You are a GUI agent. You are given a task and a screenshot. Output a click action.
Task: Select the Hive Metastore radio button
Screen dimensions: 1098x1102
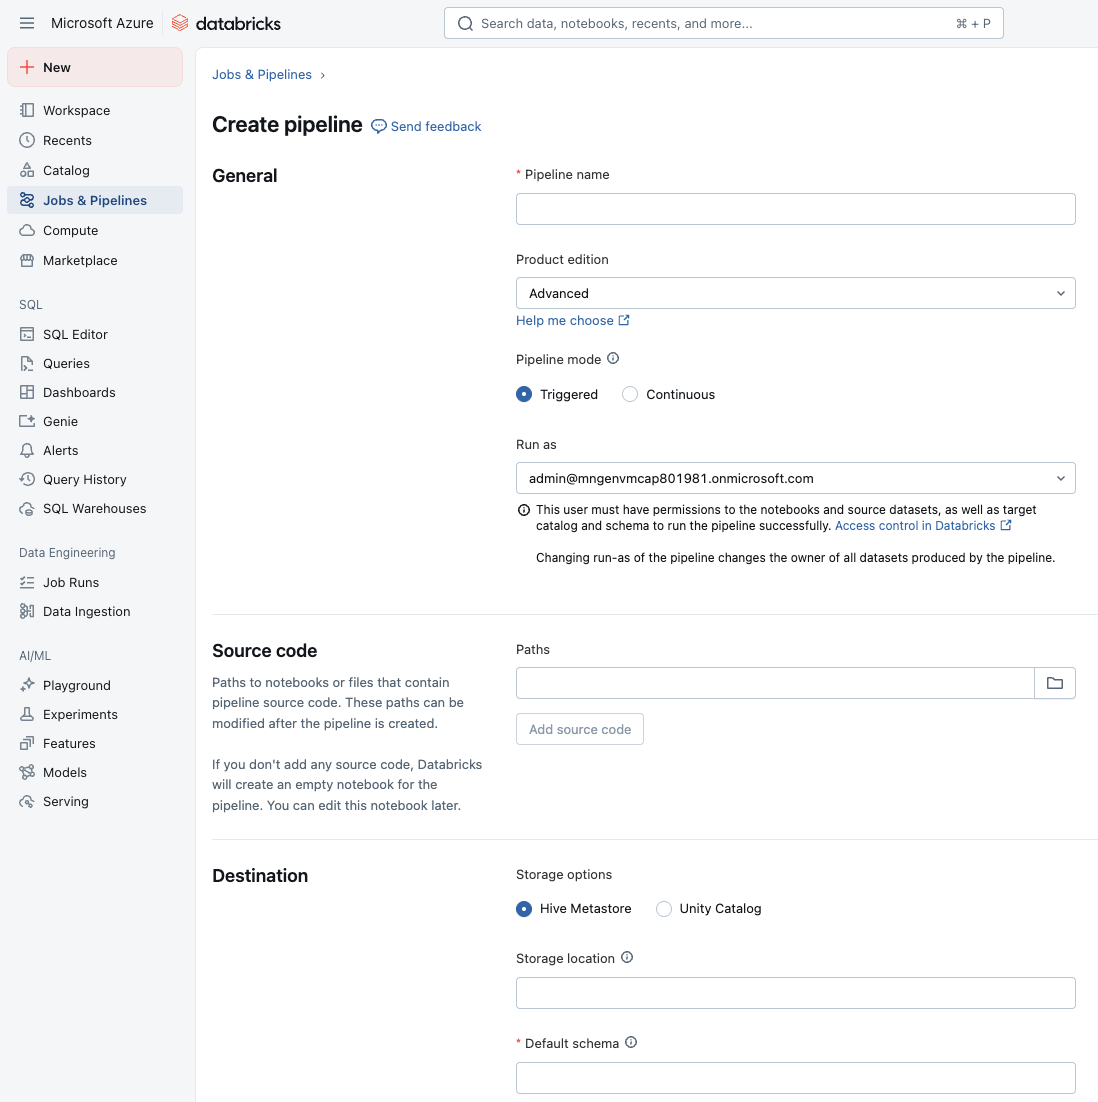(x=524, y=908)
